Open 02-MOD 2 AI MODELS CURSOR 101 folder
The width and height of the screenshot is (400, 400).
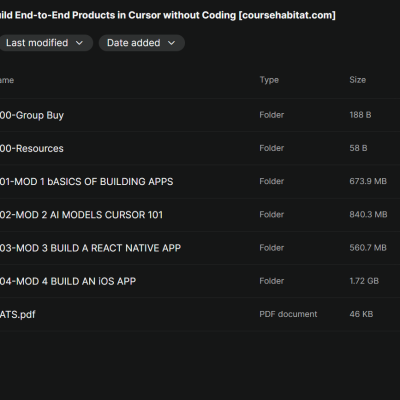(81, 215)
